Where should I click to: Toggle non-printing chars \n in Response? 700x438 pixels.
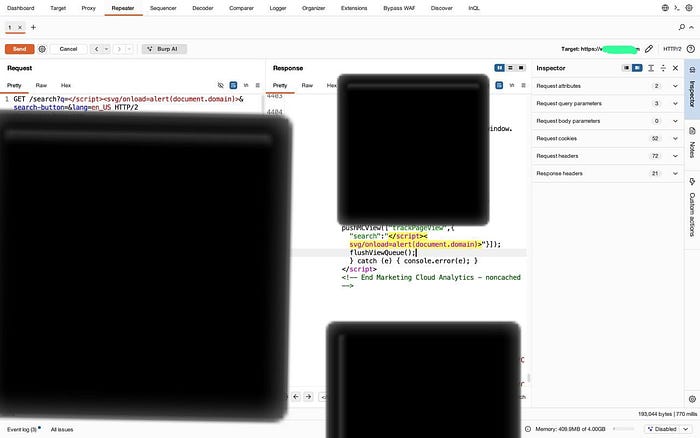pyautogui.click(x=512, y=85)
